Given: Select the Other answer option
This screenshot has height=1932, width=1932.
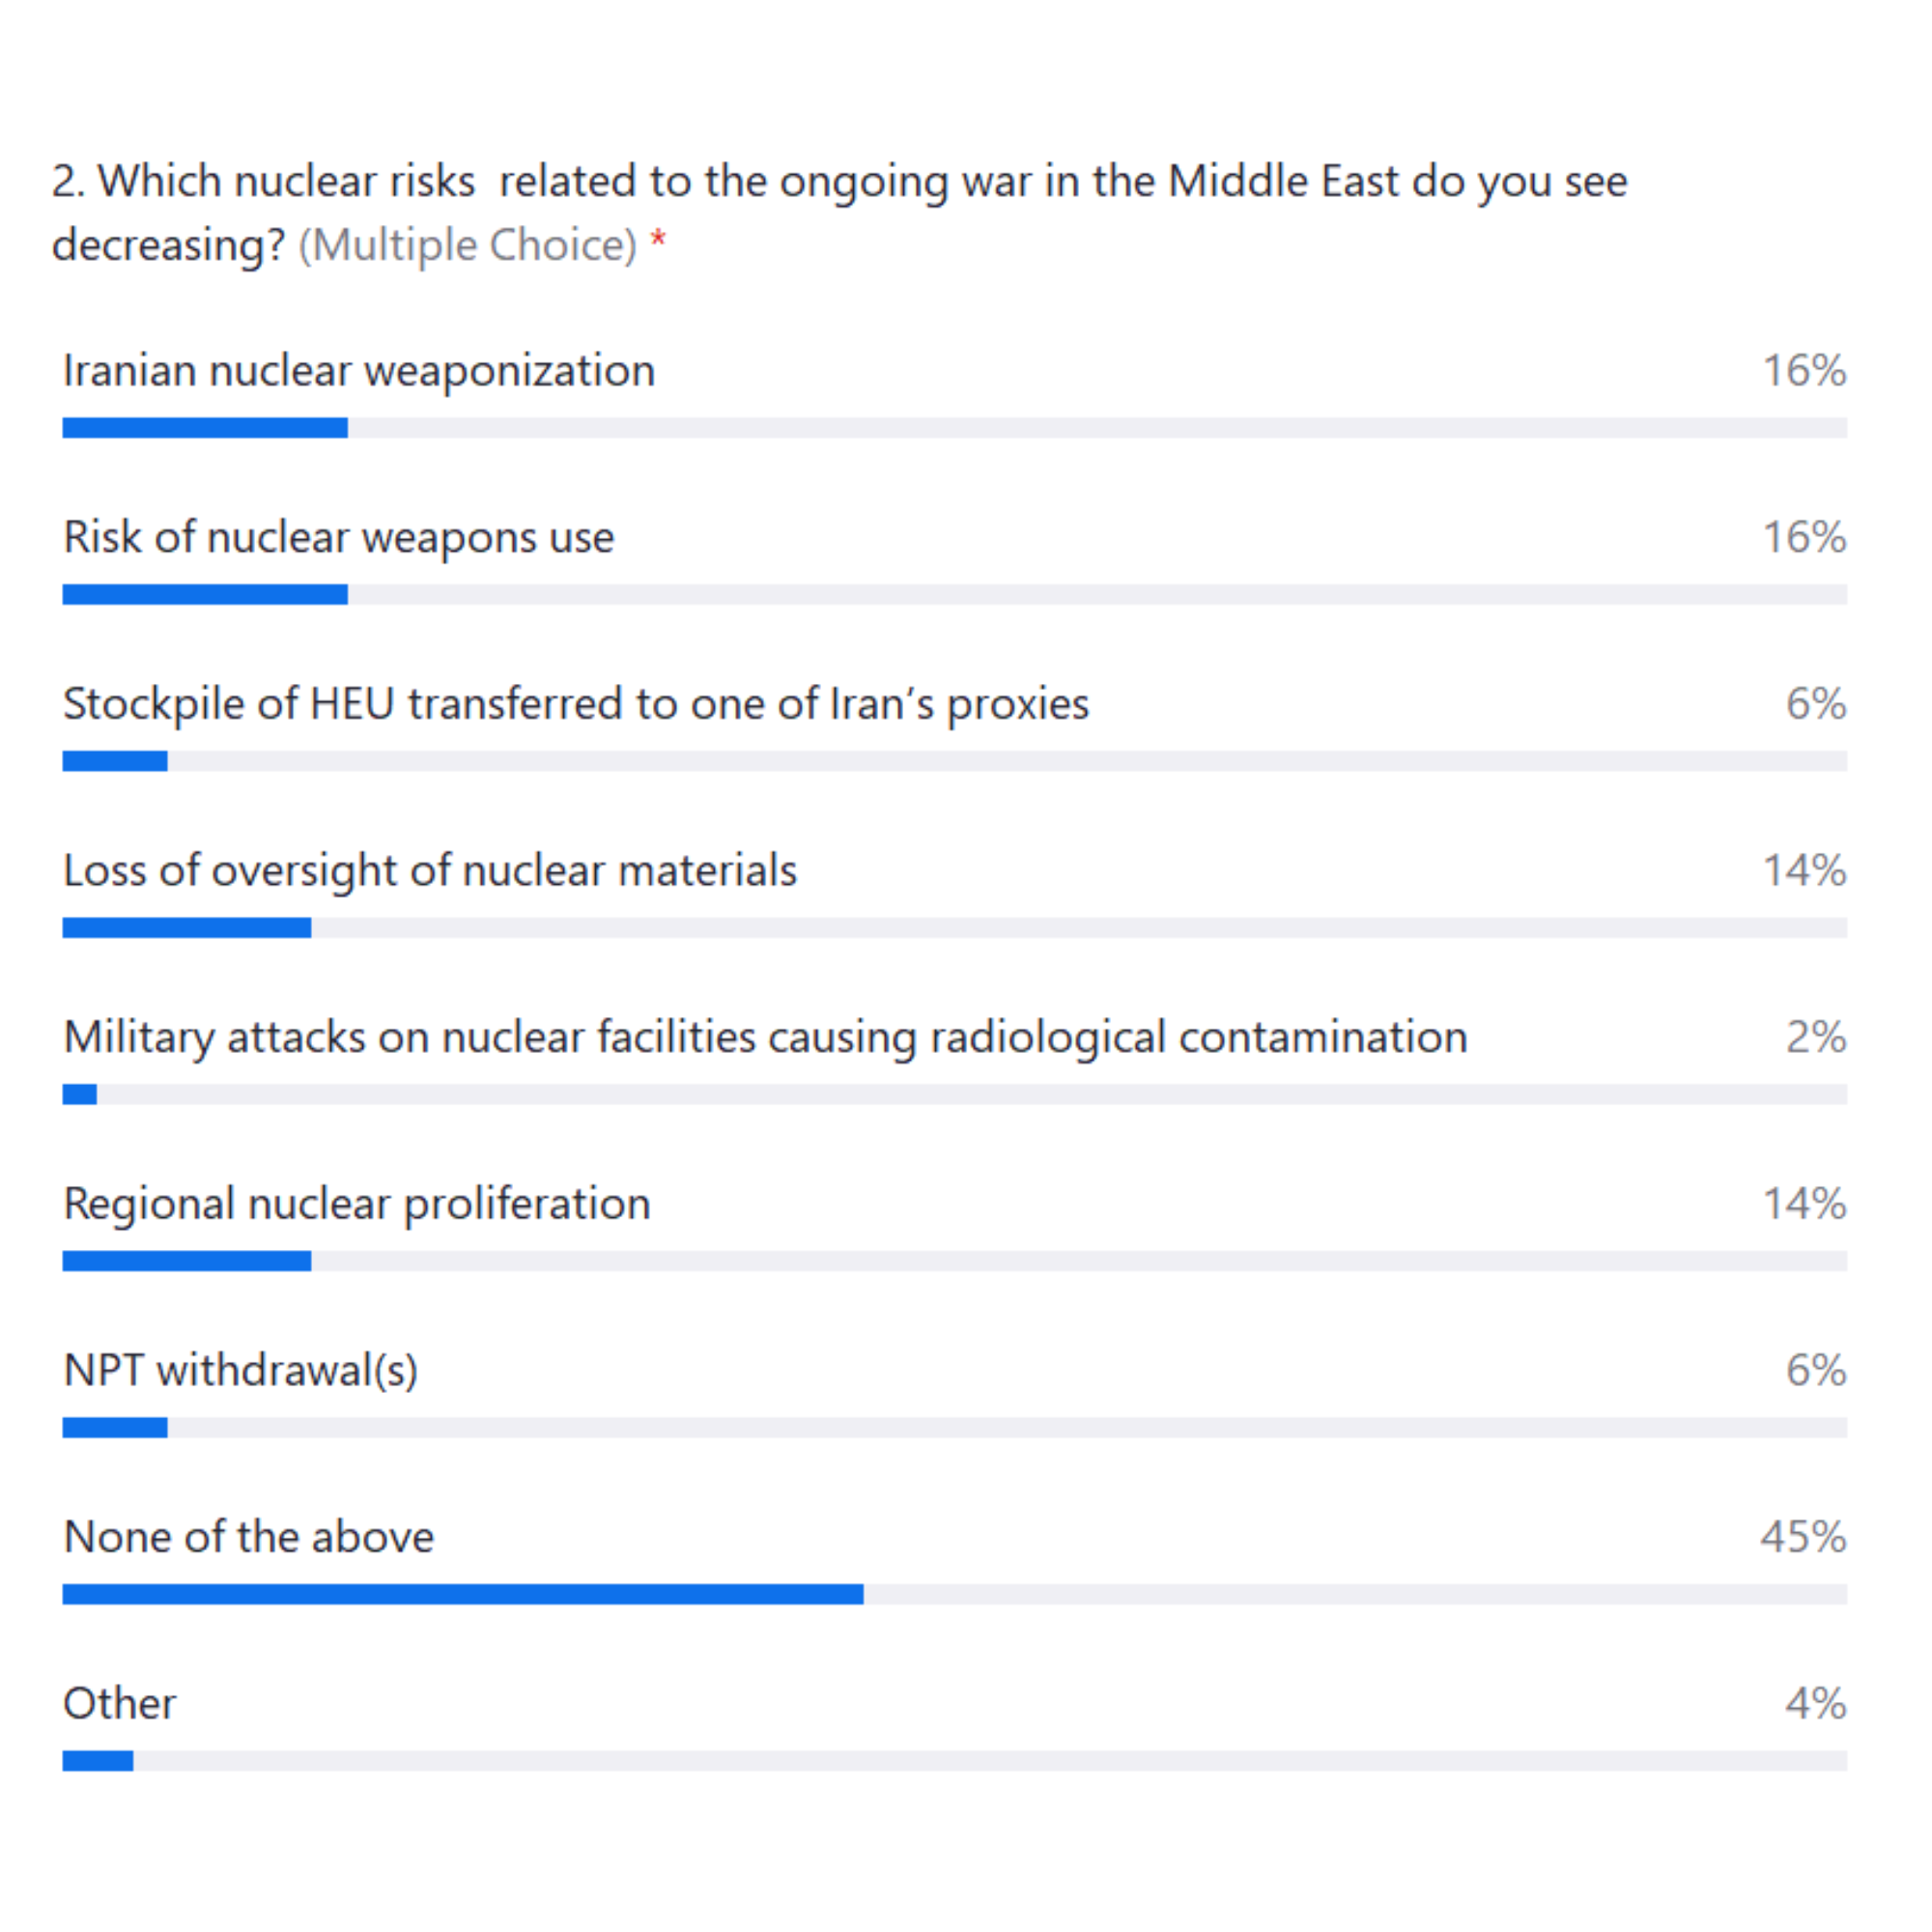Looking at the screenshot, I should pyautogui.click(x=119, y=1704).
